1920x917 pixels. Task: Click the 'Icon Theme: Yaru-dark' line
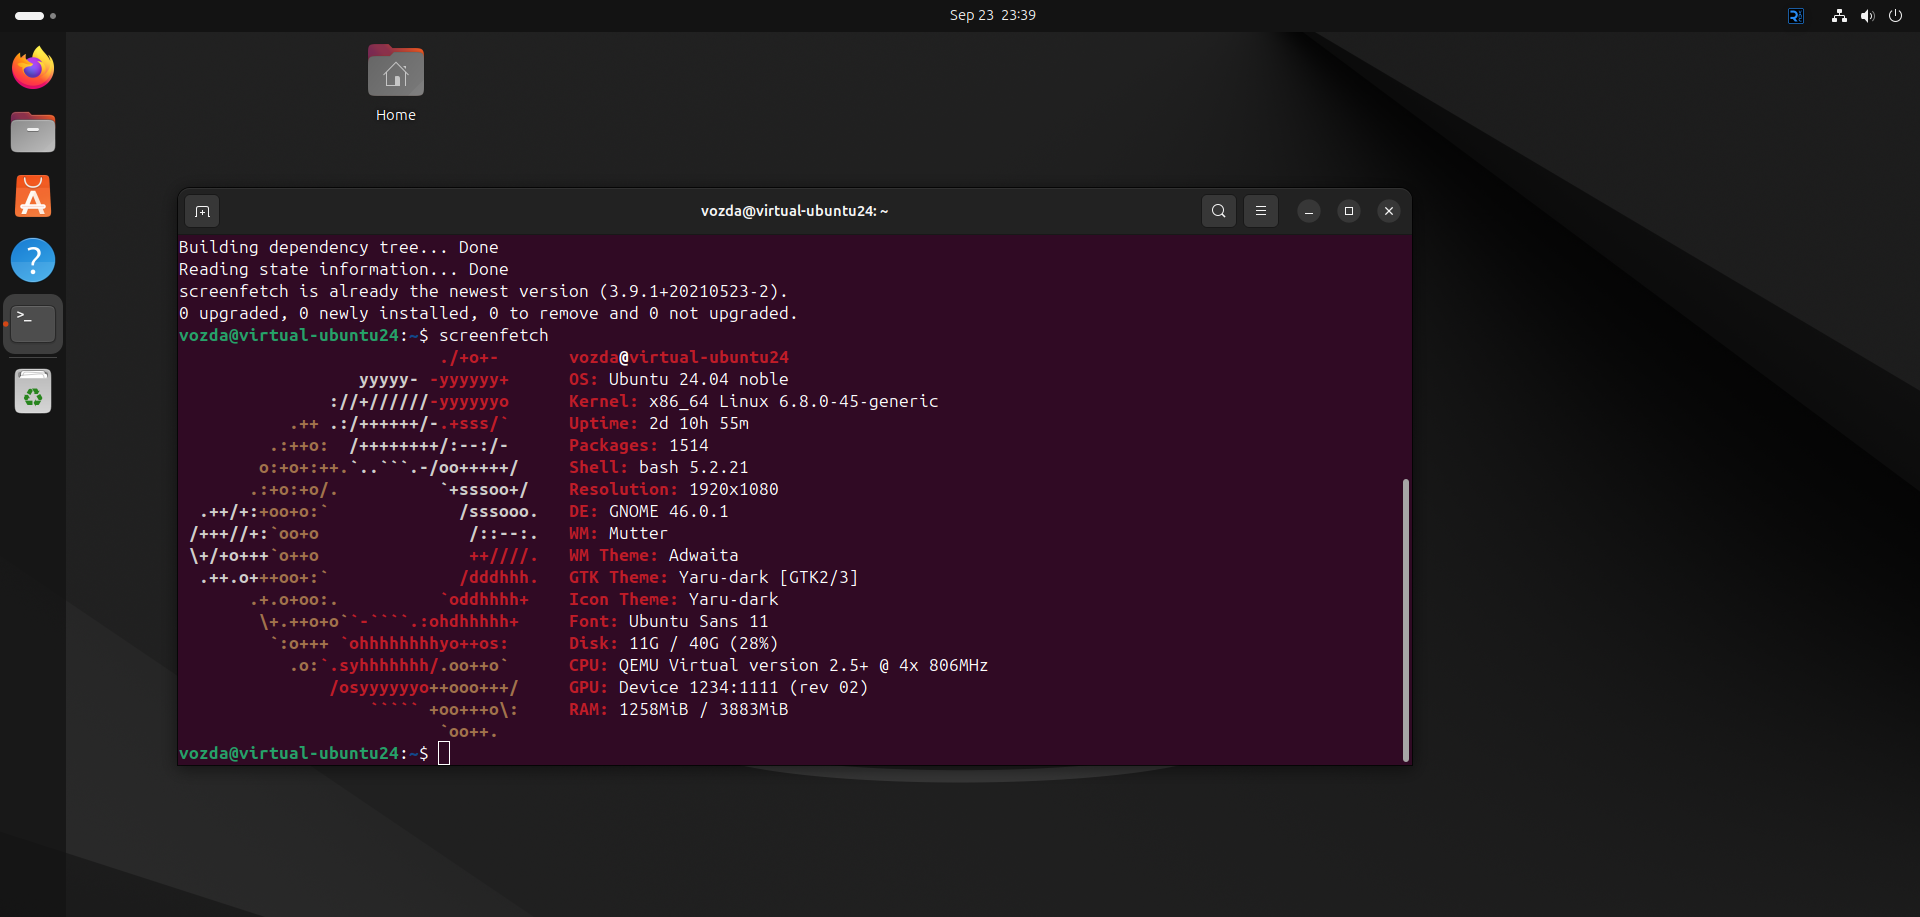pos(673,599)
